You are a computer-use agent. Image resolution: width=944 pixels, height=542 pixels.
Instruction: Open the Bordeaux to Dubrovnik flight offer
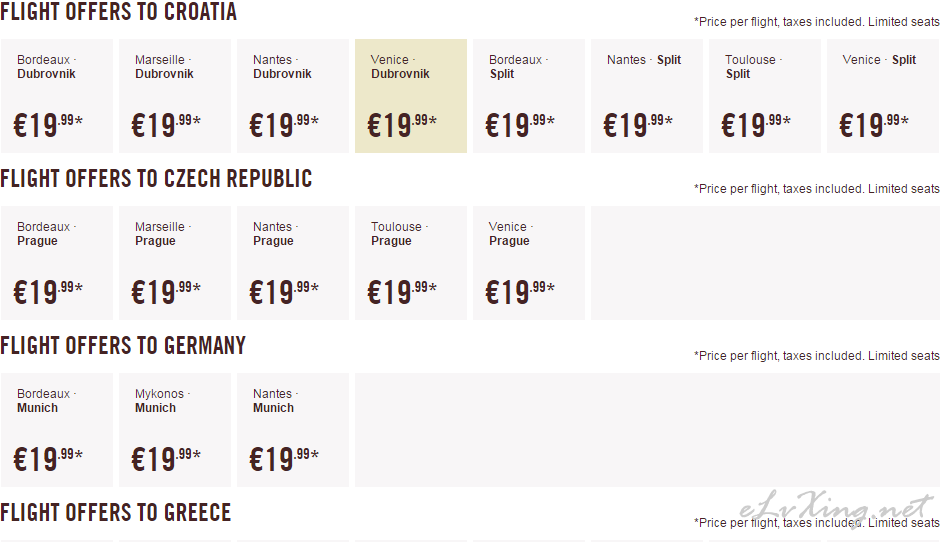pos(57,96)
